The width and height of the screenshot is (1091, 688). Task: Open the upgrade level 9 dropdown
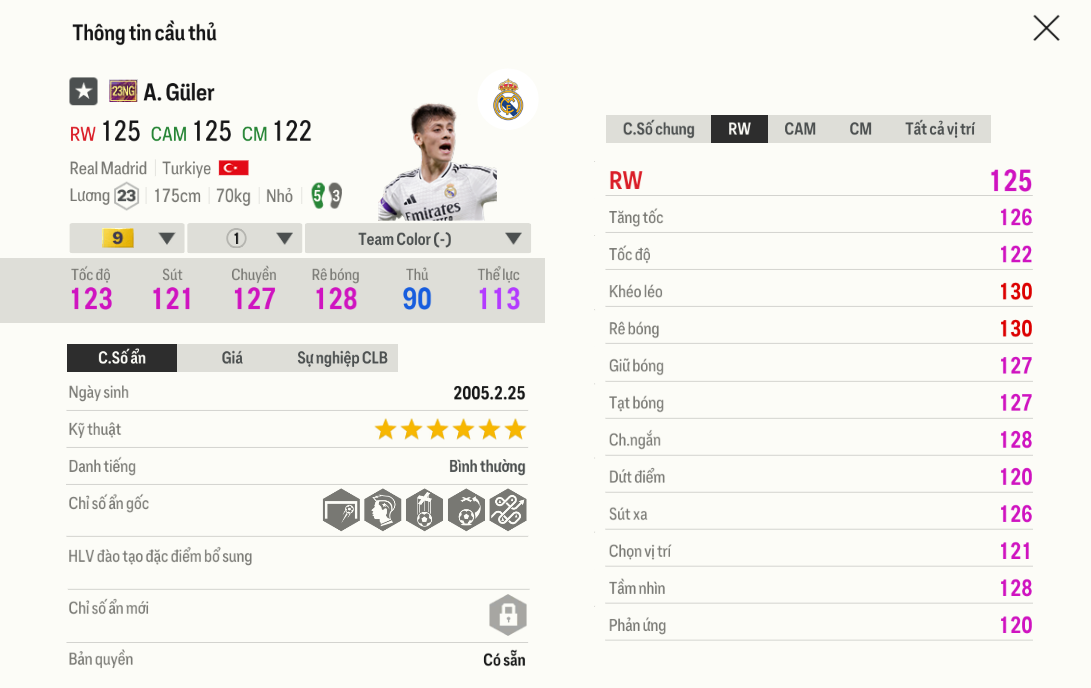(x=126, y=239)
